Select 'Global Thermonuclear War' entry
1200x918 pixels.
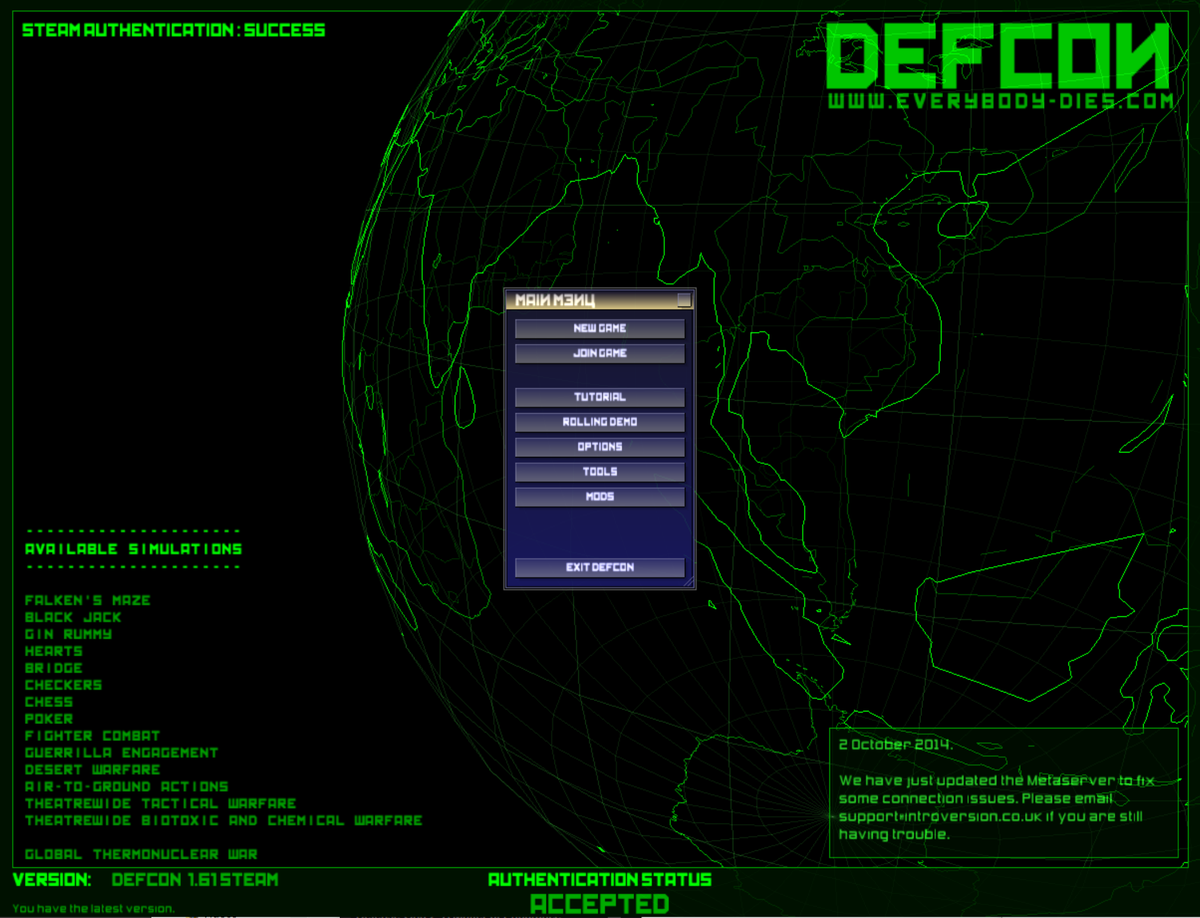141,855
